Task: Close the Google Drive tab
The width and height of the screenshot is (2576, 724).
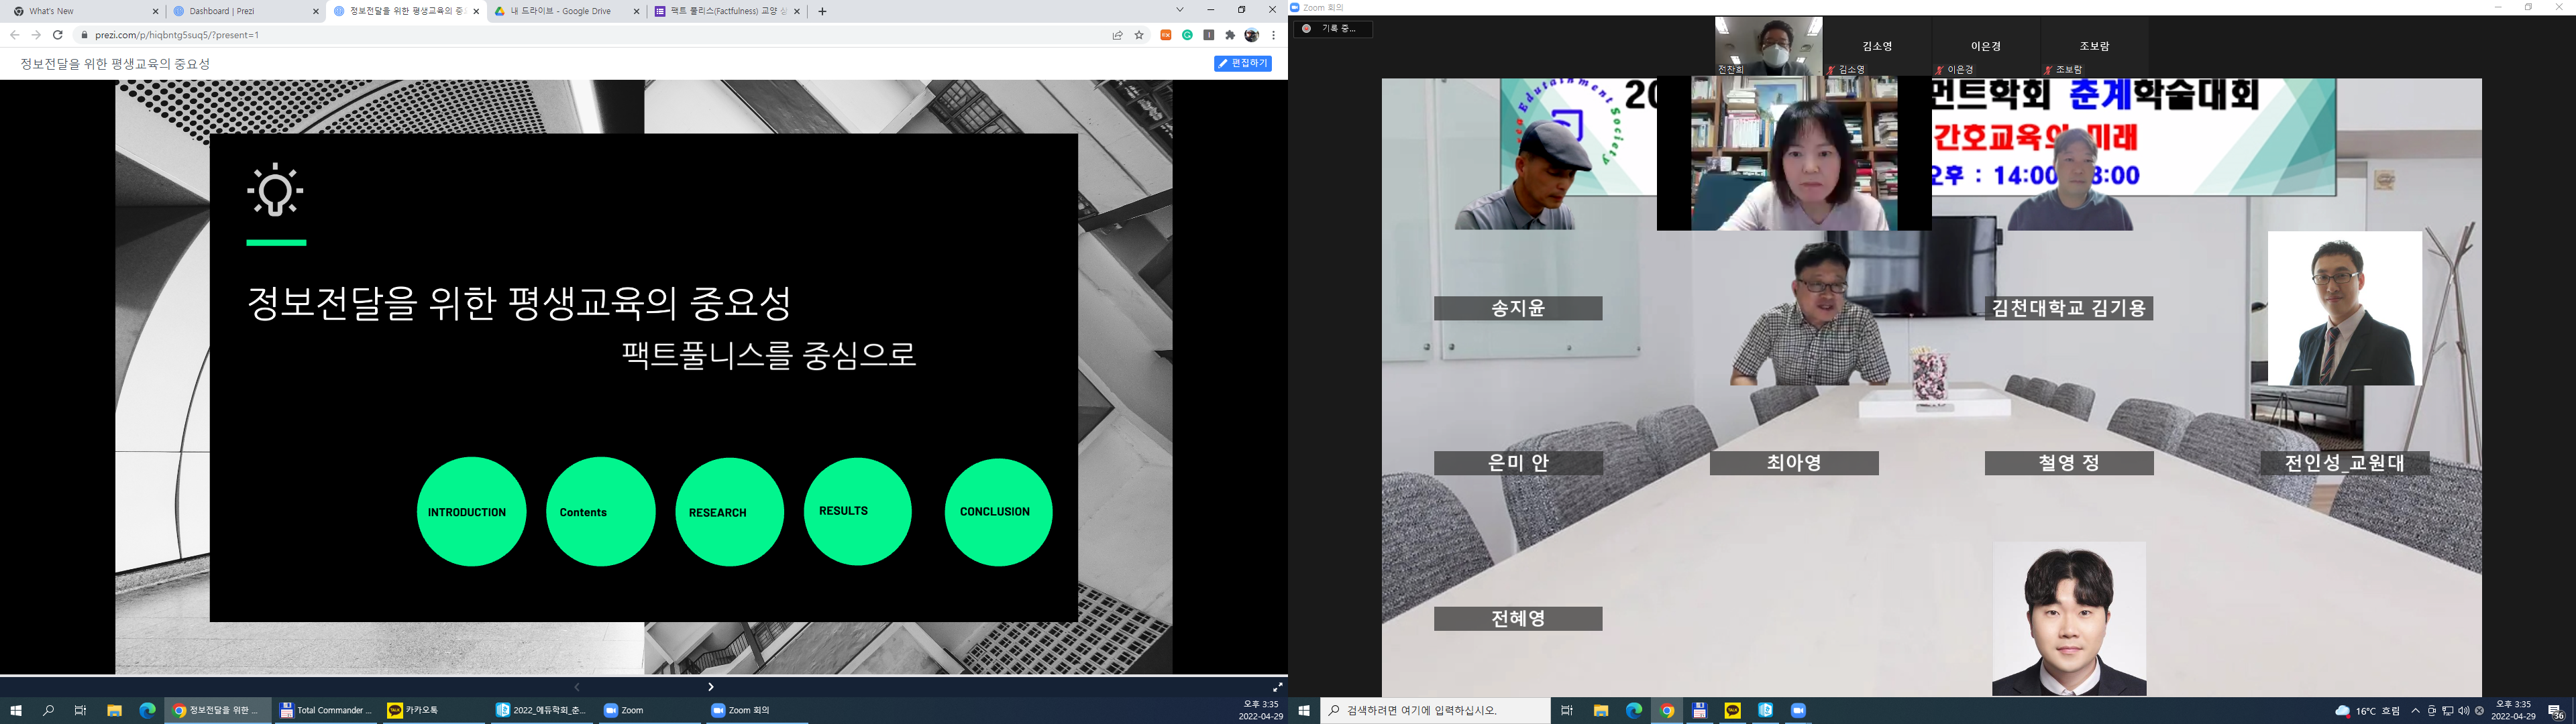Action: pos(636,11)
